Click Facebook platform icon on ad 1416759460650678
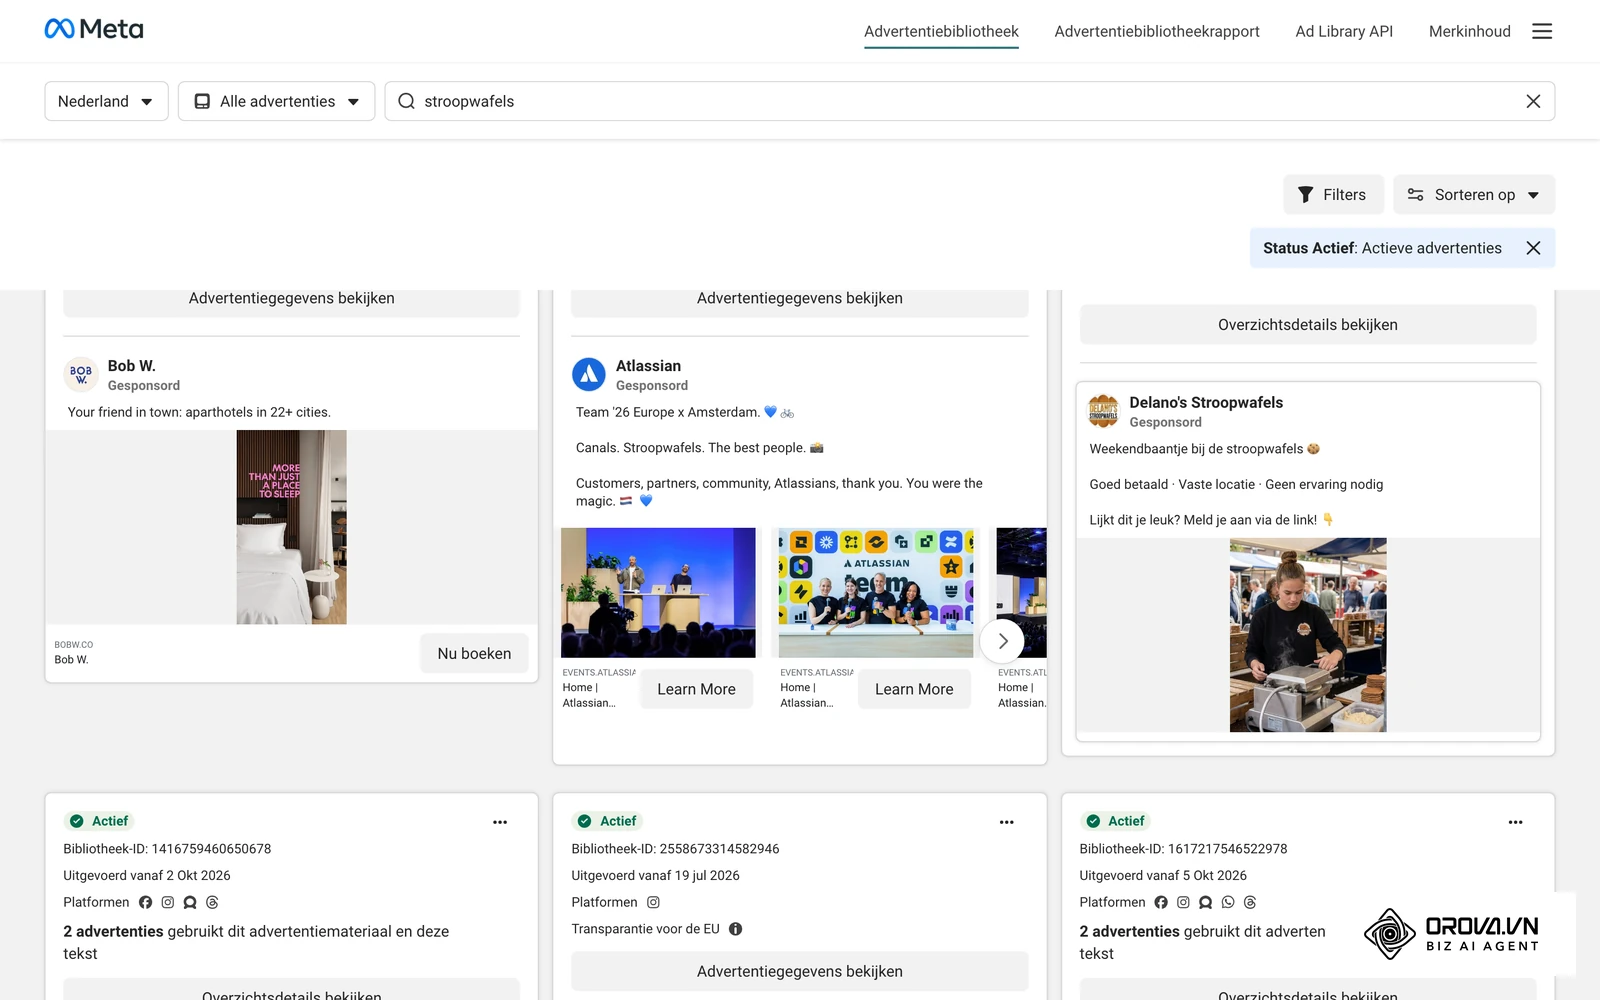This screenshot has width=1600, height=1000. point(146,902)
